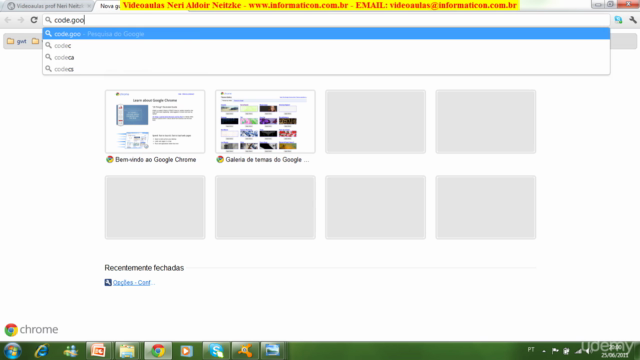
Task: Open the 'Galeria de temas do Google' thumbnail
Action: 265,122
